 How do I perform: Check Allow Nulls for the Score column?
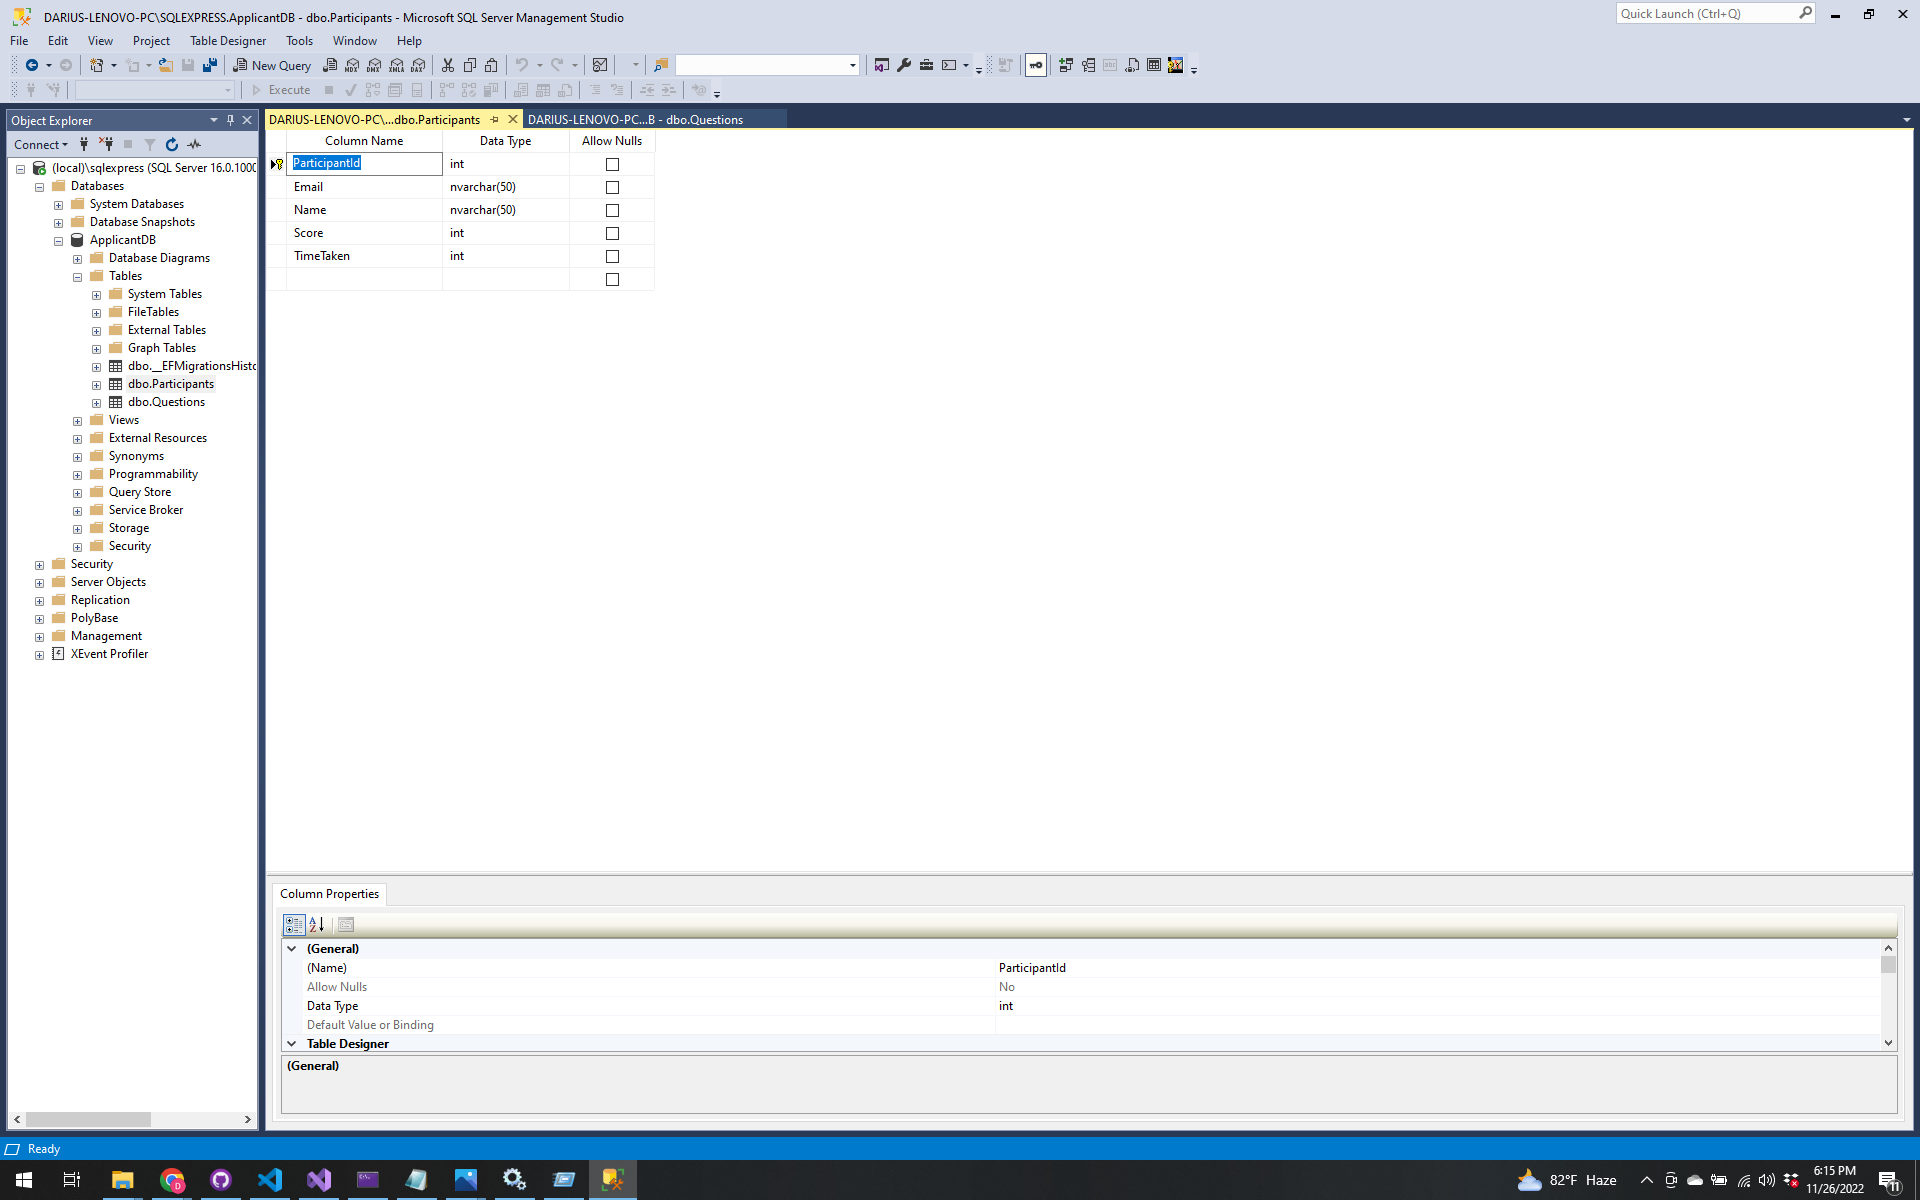[612, 233]
